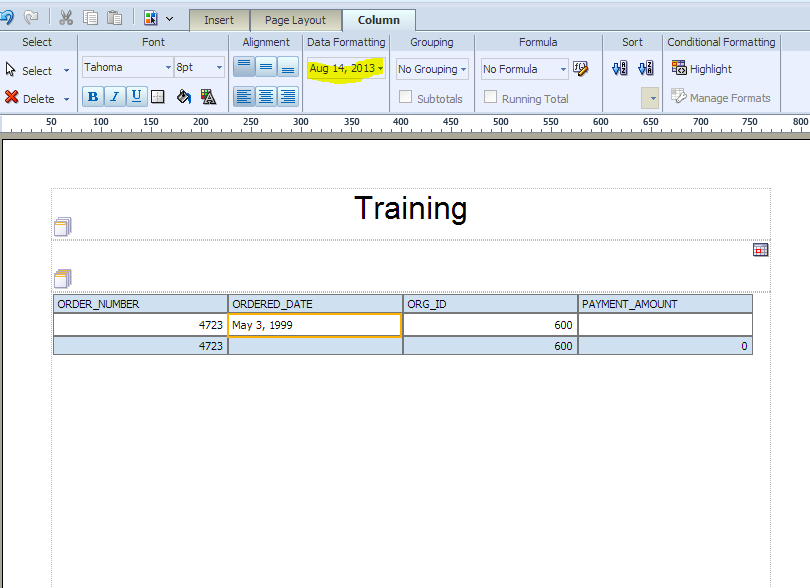Select the Column tab
The image size is (810, 588).
click(x=379, y=20)
